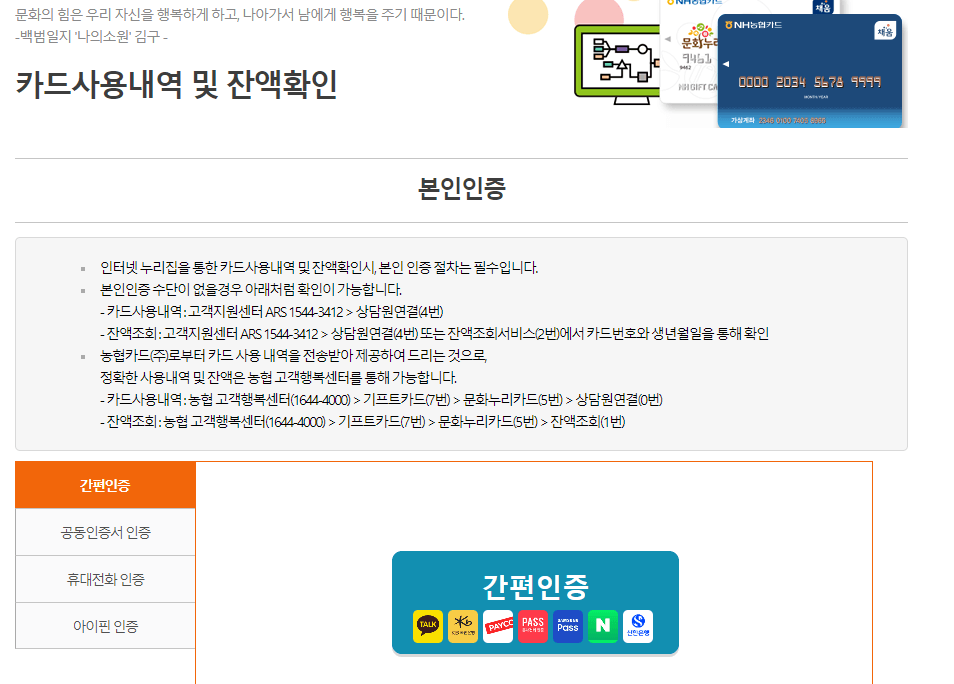Viewport: 954px width, 684px height.
Task: Switch to the 공동인증서 인증 tab
Action: click(x=105, y=531)
